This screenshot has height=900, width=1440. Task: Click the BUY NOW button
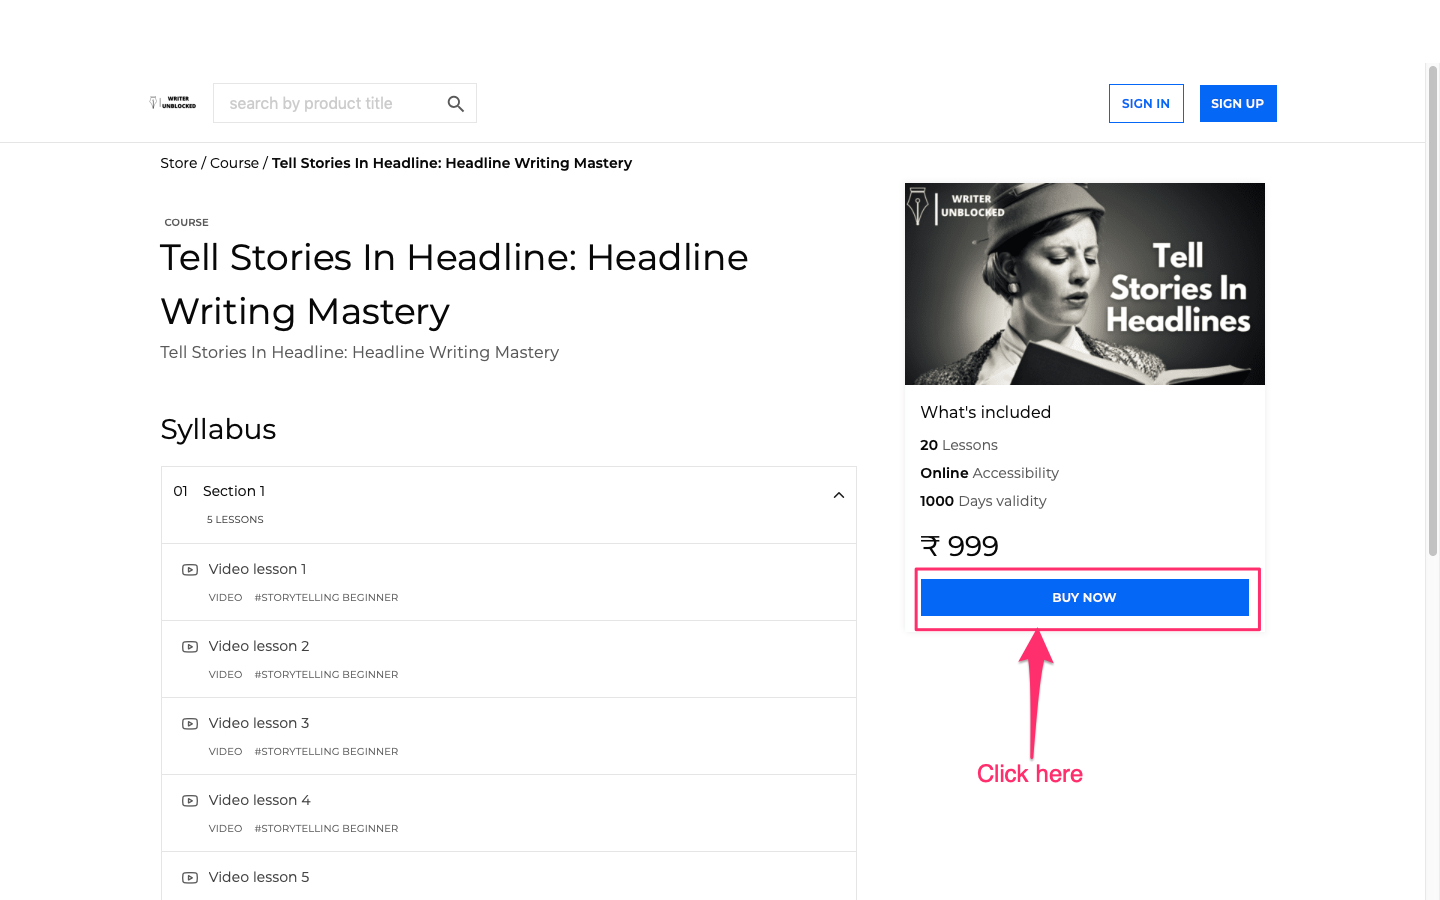(1084, 597)
